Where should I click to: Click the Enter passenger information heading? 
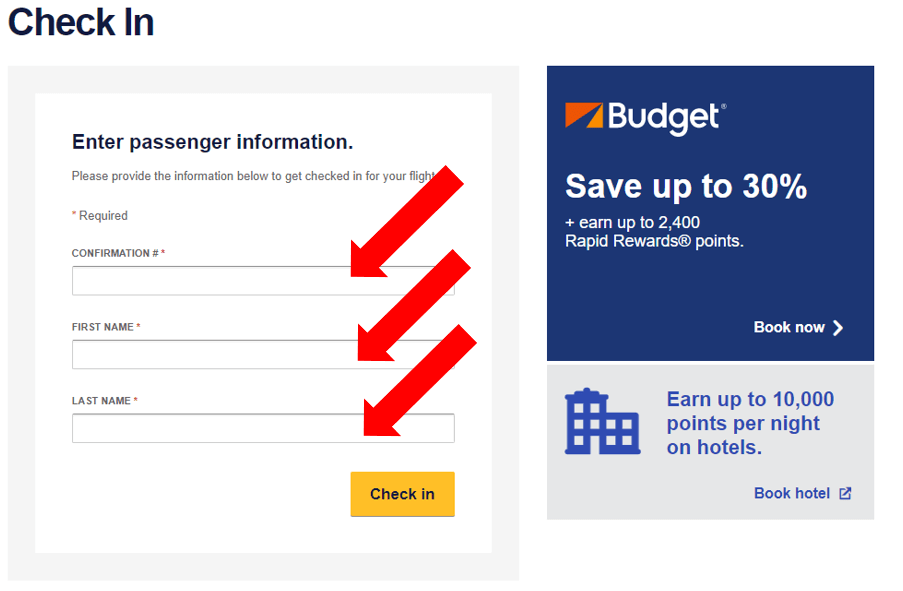click(213, 142)
